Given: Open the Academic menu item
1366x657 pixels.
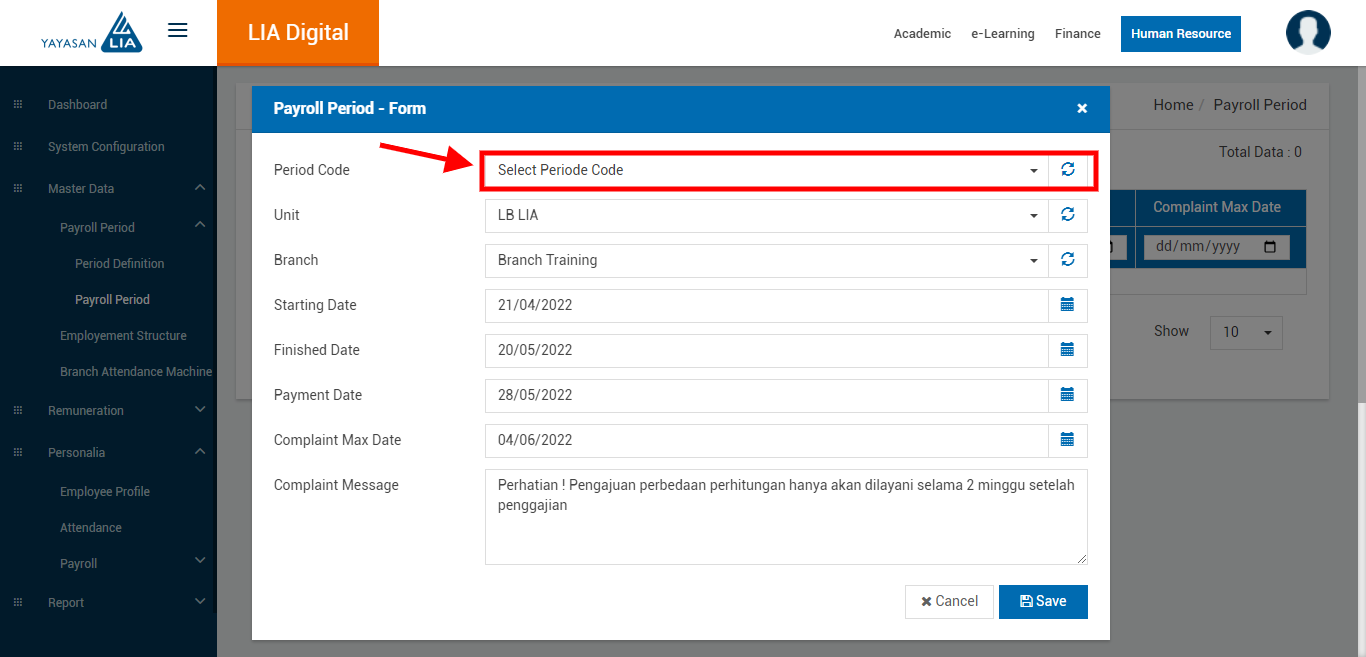Looking at the screenshot, I should pos(922,34).
